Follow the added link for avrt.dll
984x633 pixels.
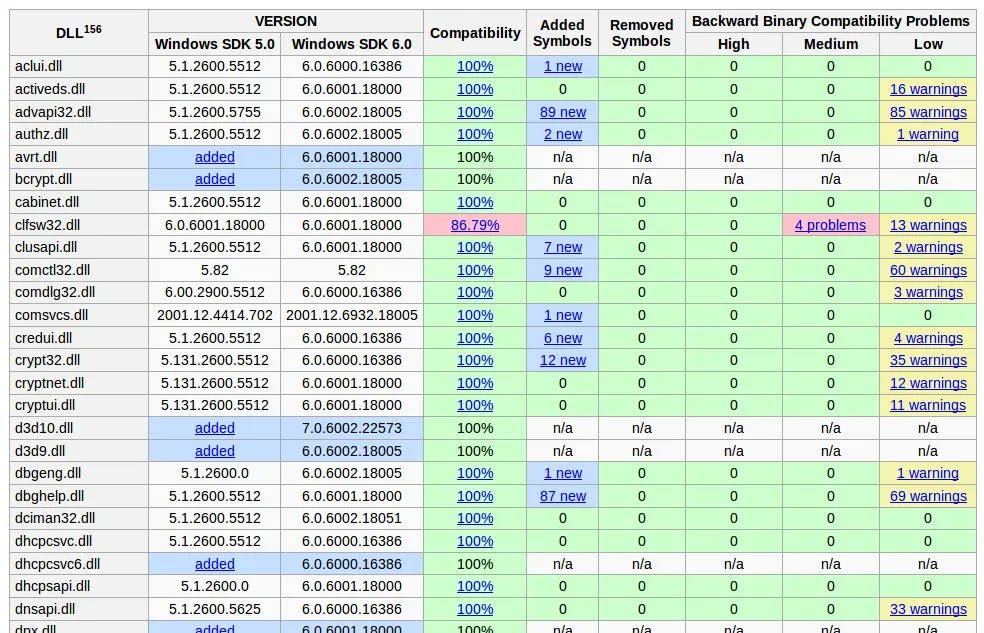click(x=215, y=157)
